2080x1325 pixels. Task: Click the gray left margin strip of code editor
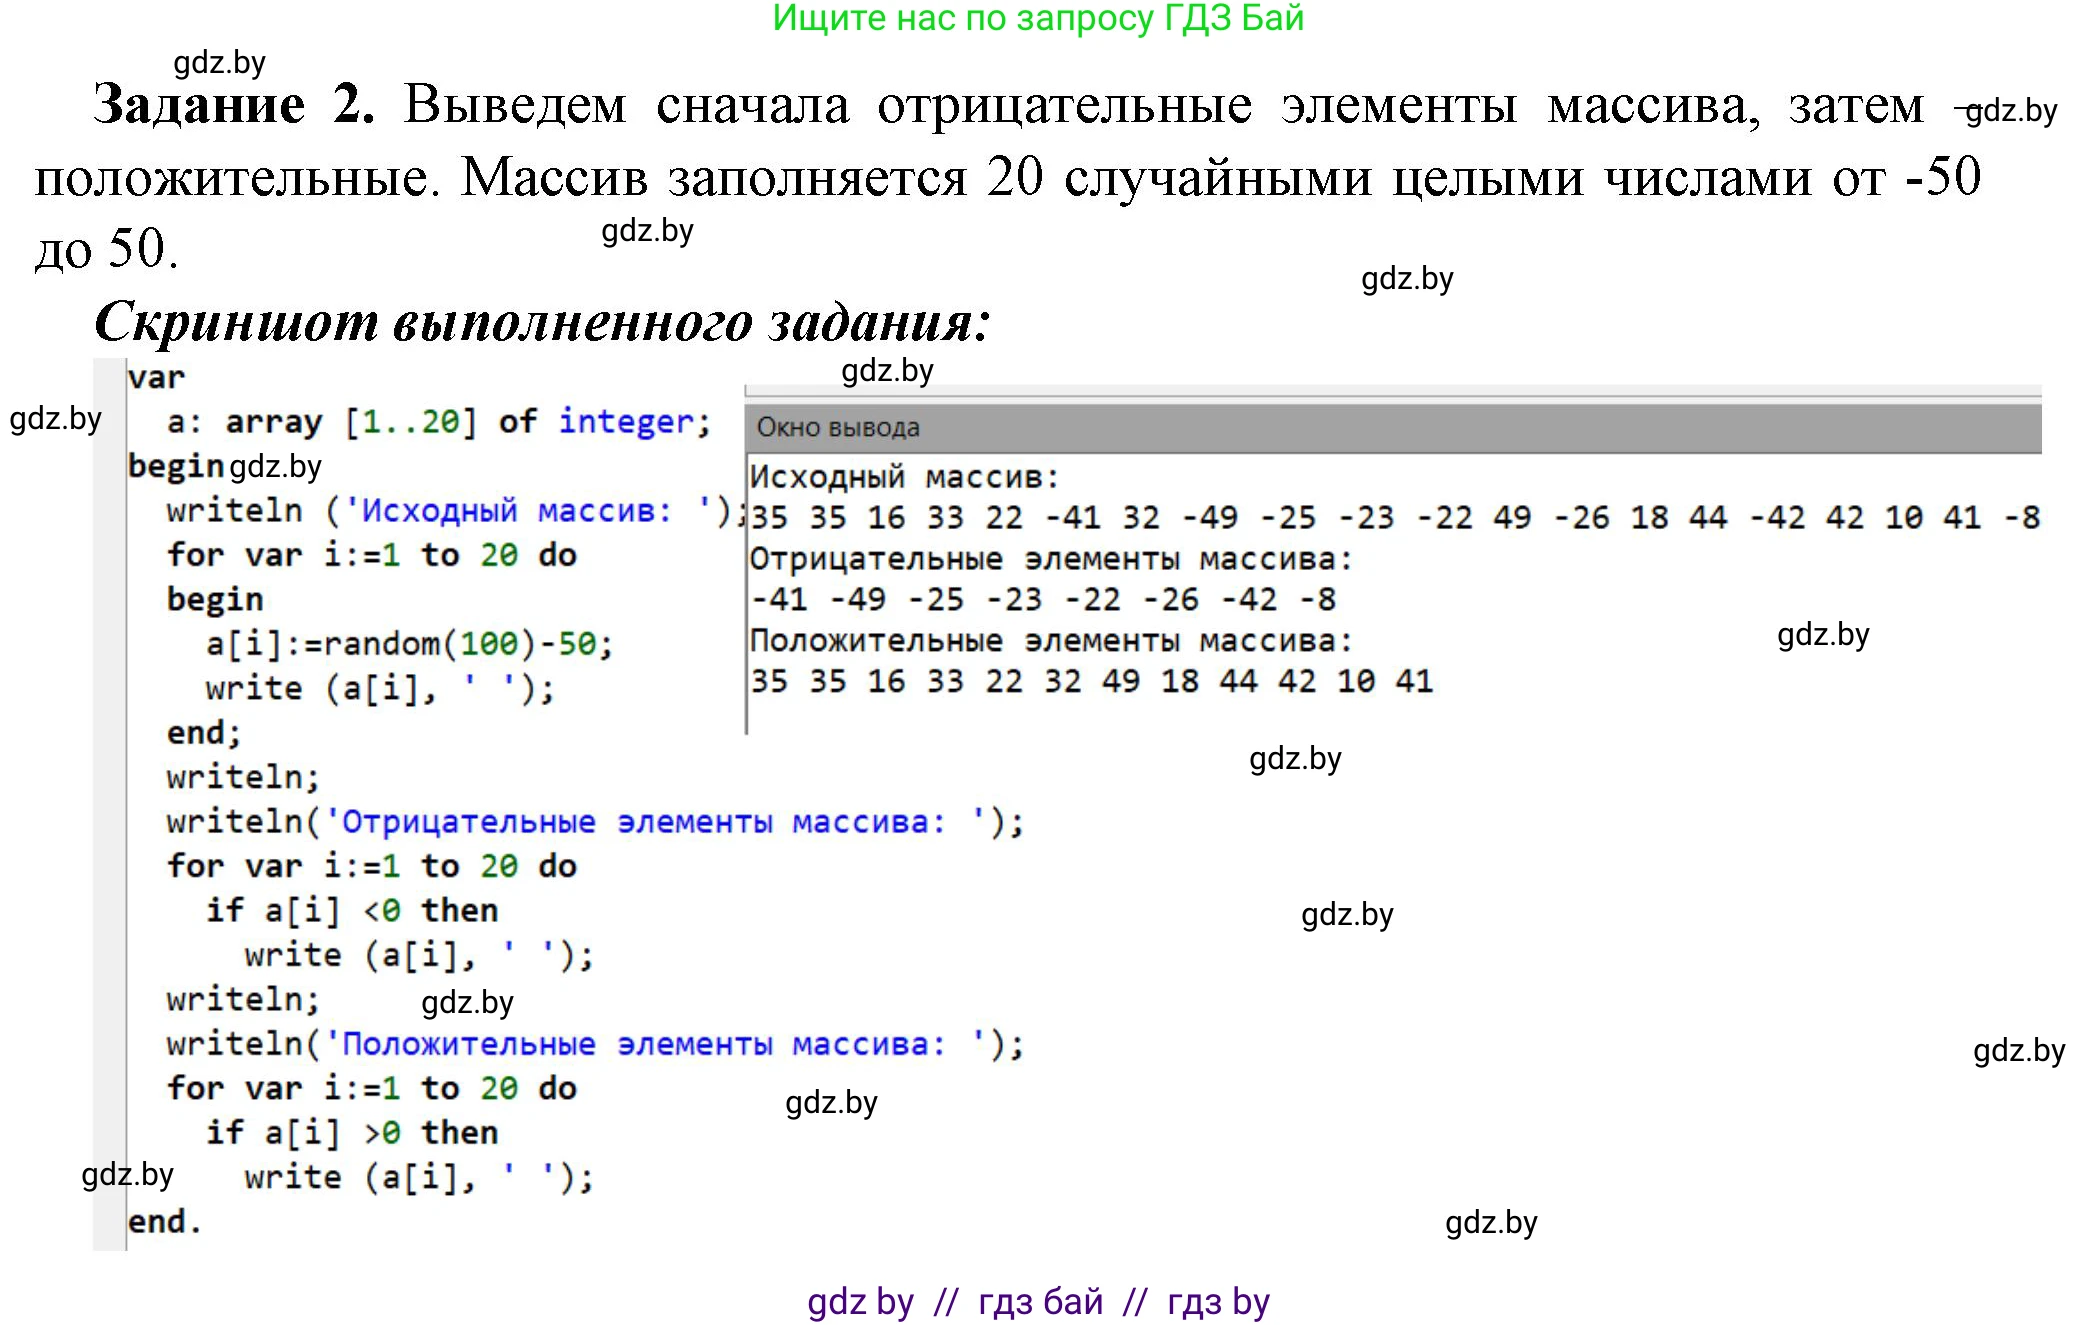tap(107, 800)
